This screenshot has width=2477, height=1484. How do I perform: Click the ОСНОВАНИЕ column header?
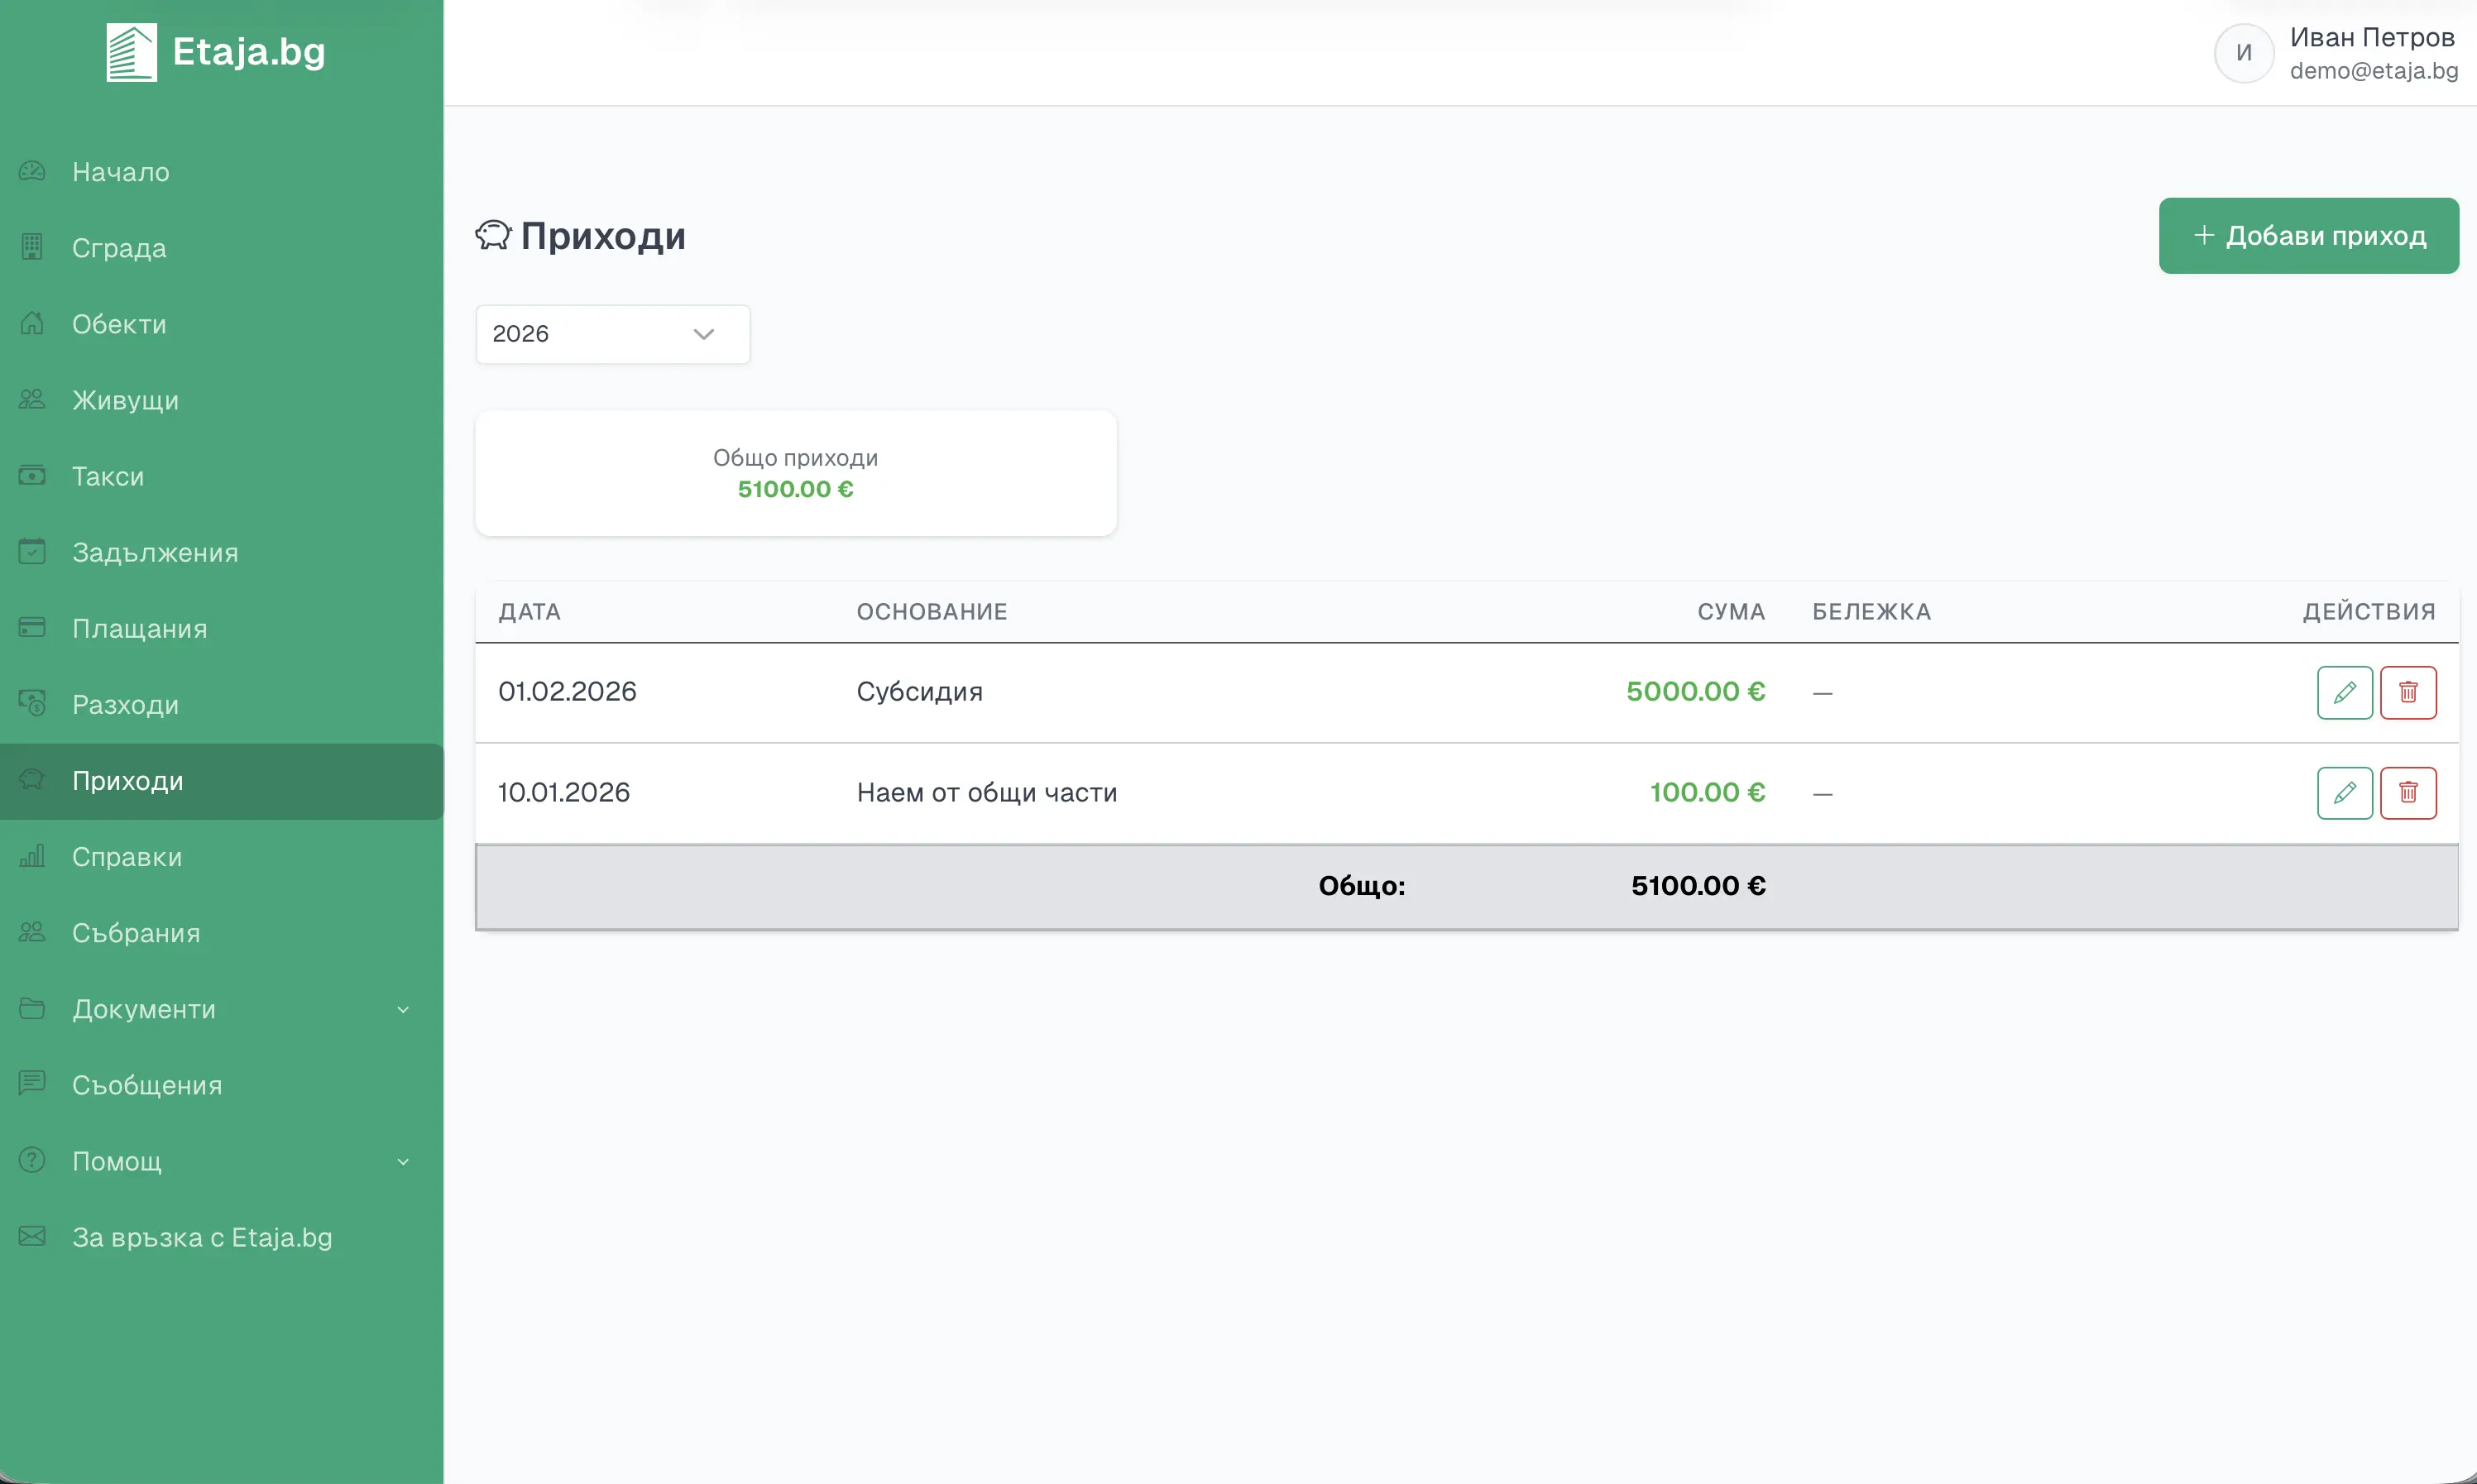[x=931, y=612]
